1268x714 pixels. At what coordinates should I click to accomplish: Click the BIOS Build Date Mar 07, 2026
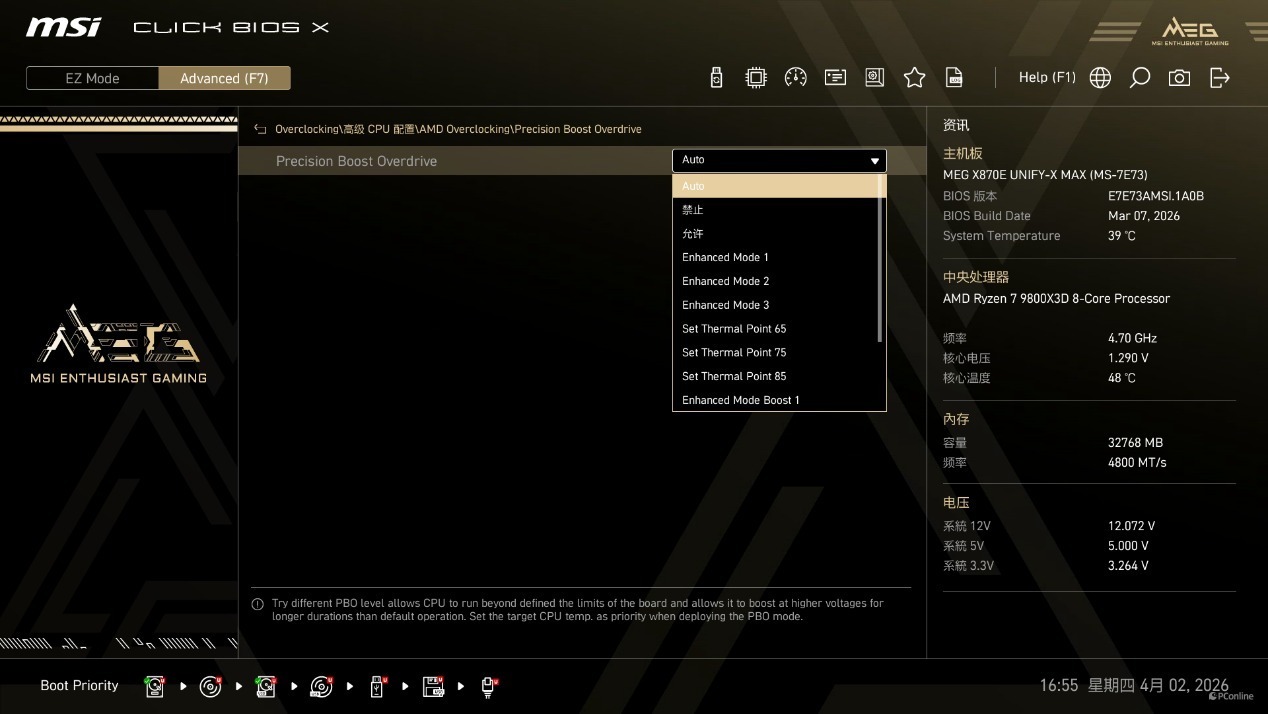pyautogui.click(x=1144, y=216)
